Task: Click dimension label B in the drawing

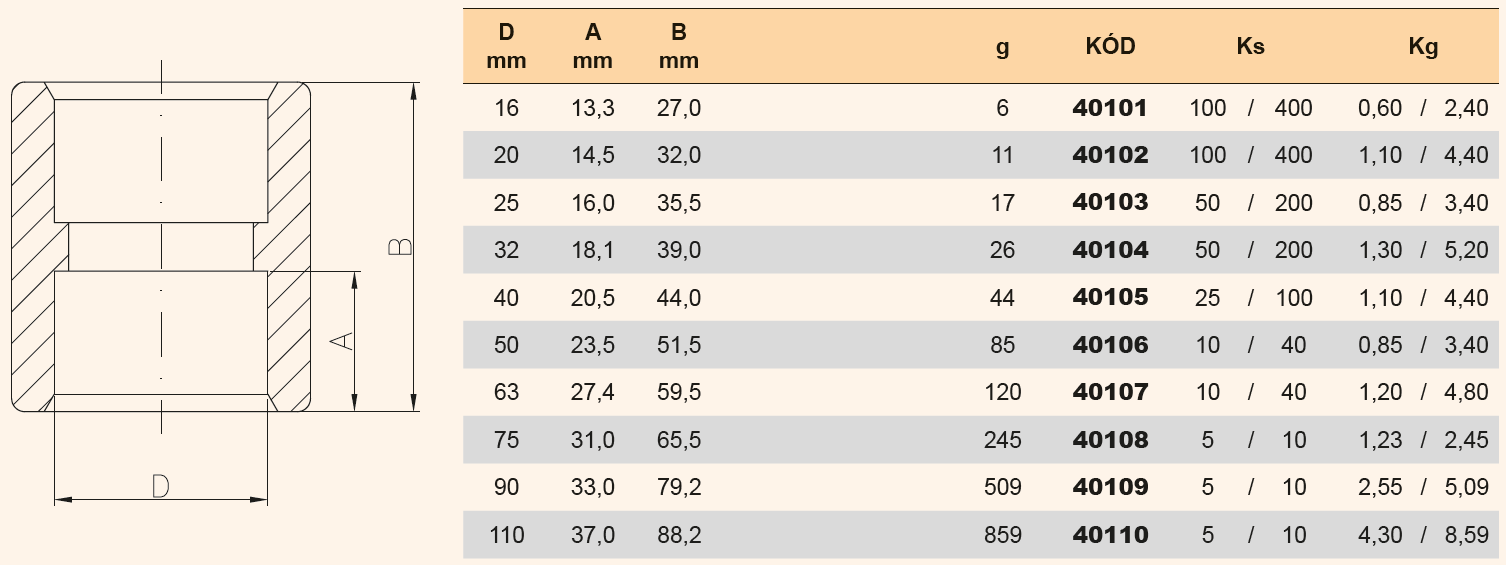Action: point(400,247)
